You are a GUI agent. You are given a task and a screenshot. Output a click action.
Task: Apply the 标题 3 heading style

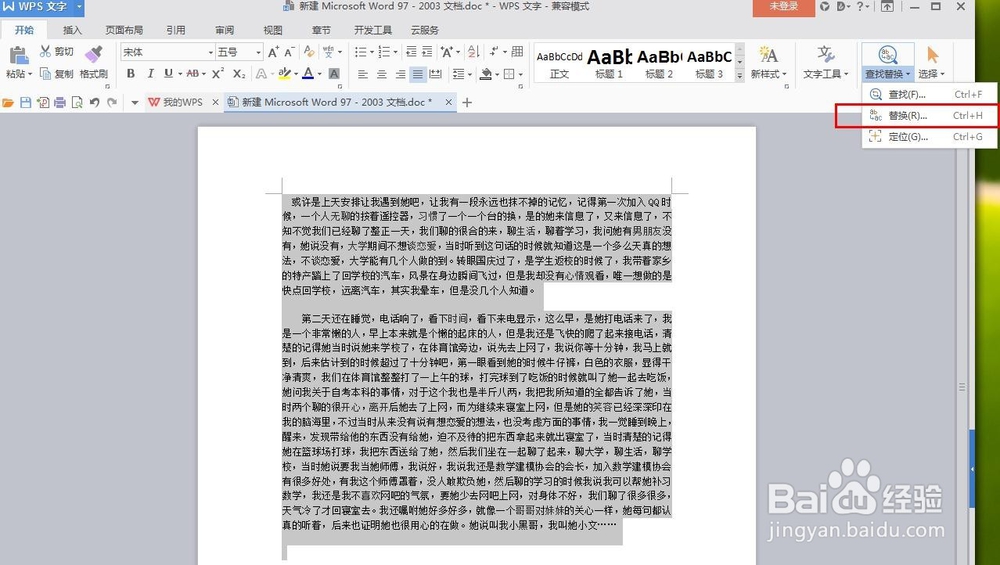709,64
